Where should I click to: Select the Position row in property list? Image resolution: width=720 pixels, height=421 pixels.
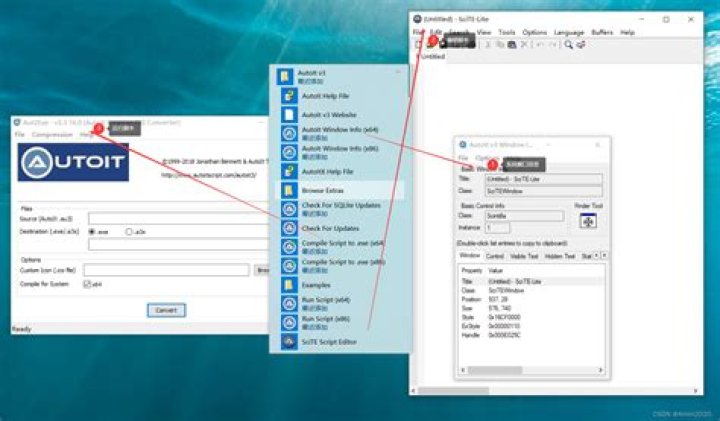point(532,299)
